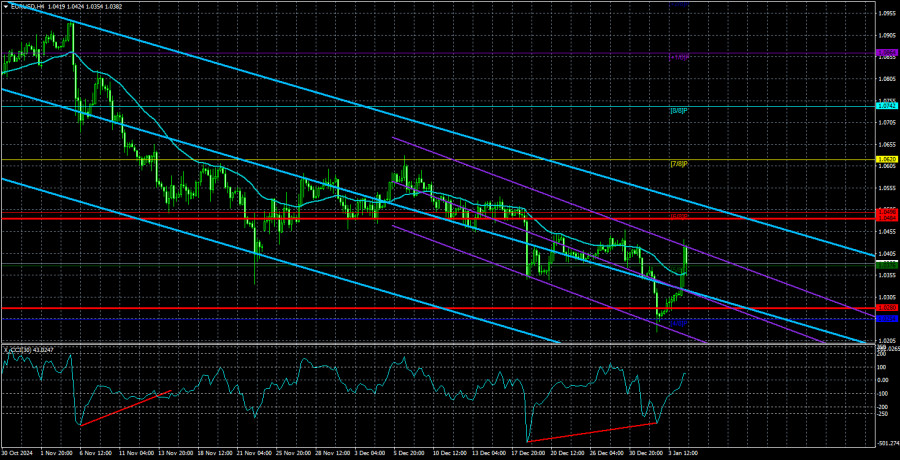
Task: Select the yellow [7/8]P Murray level label
Action: (x=678, y=163)
